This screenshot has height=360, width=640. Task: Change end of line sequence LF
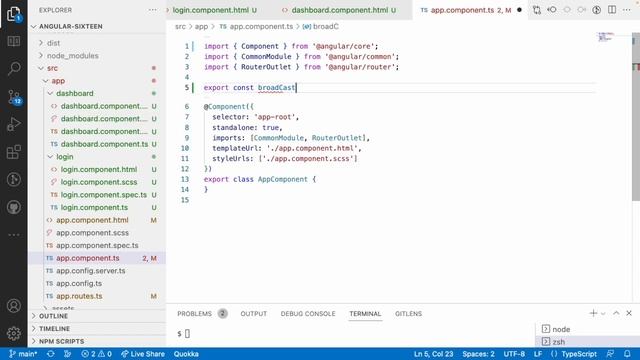[538, 354]
